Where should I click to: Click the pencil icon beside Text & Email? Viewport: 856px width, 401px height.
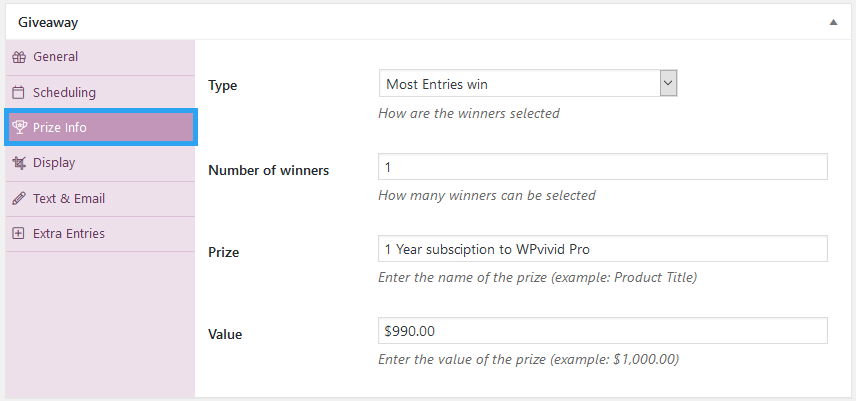[19, 198]
